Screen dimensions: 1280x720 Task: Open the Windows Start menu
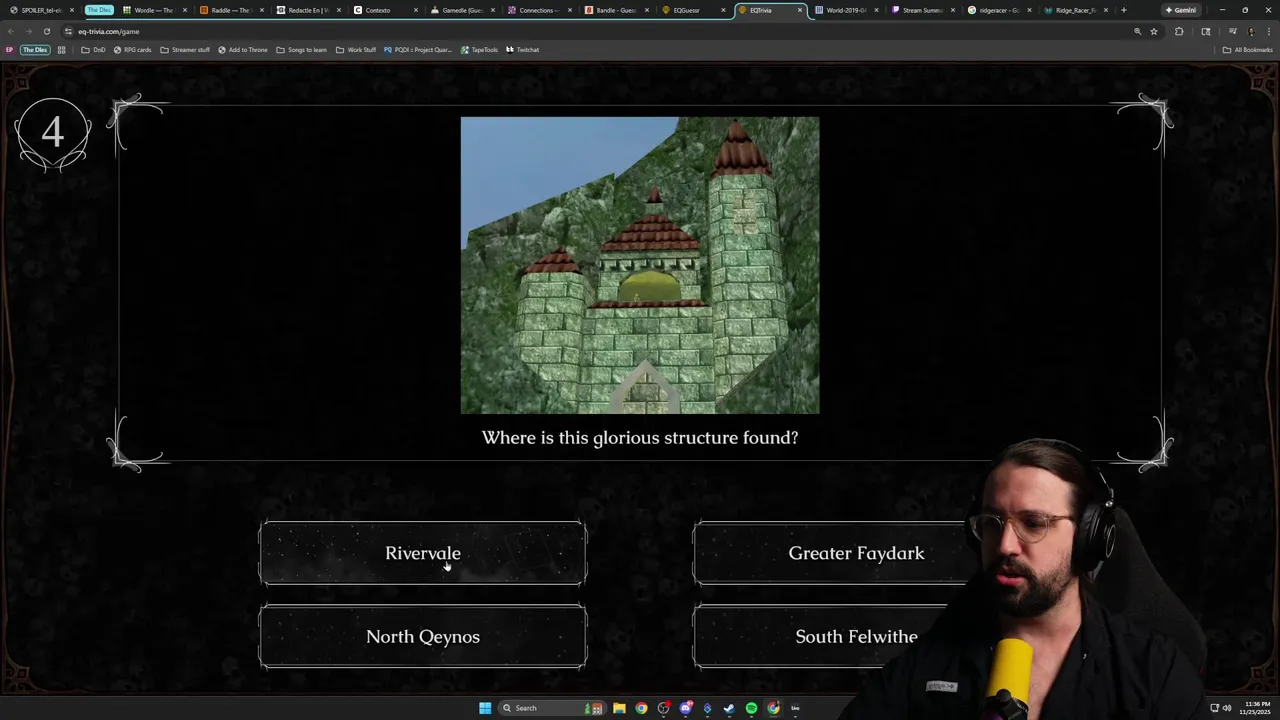click(485, 708)
